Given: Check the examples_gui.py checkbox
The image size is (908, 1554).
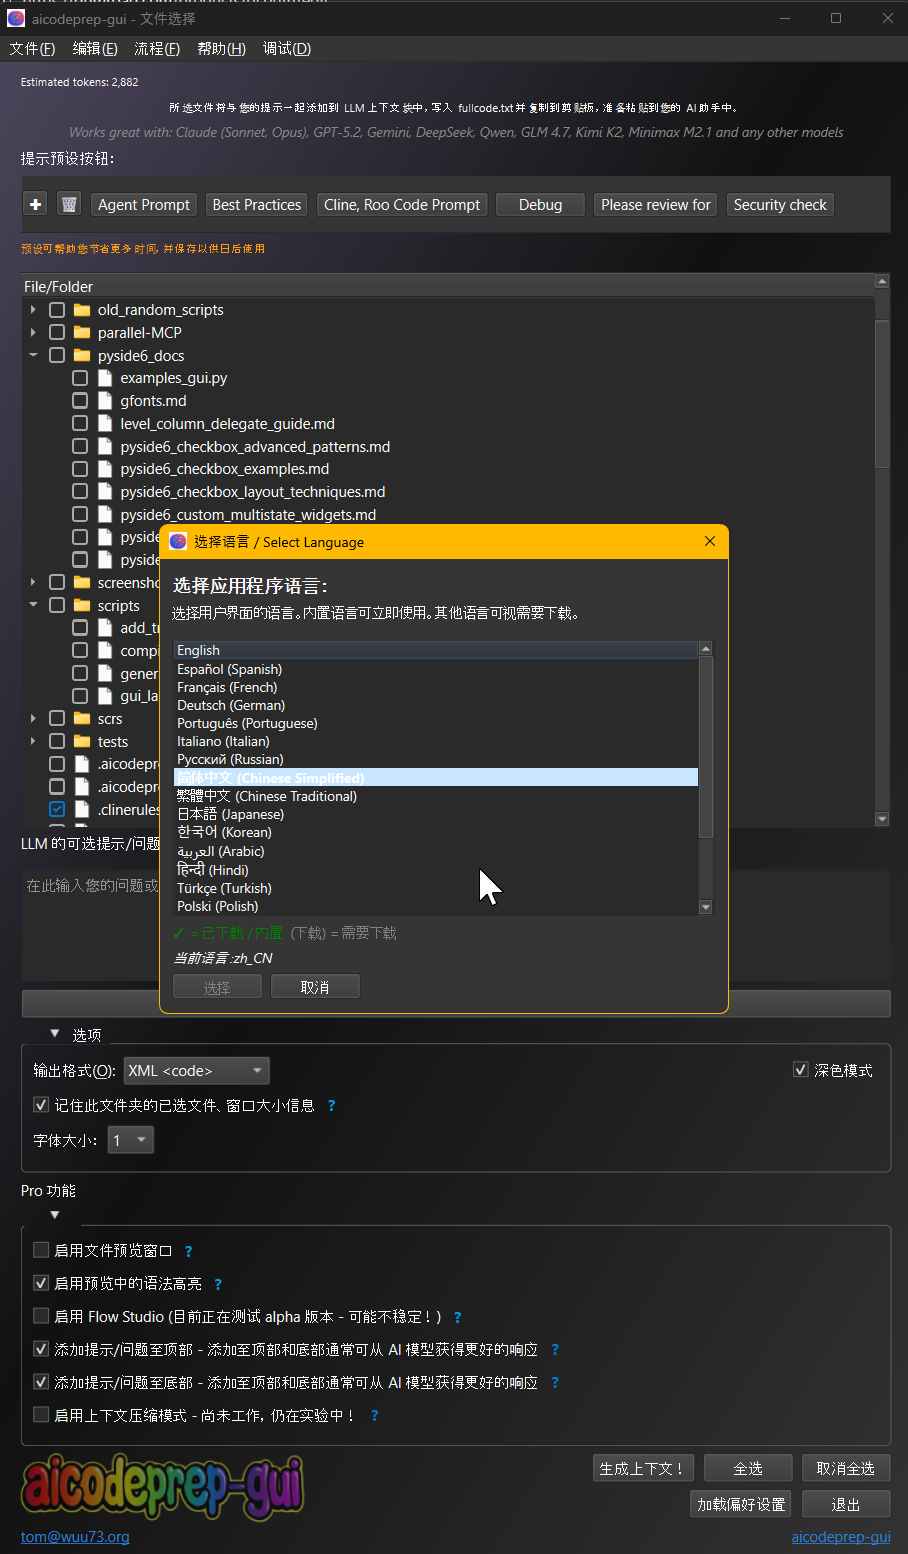Looking at the screenshot, I should [80, 378].
